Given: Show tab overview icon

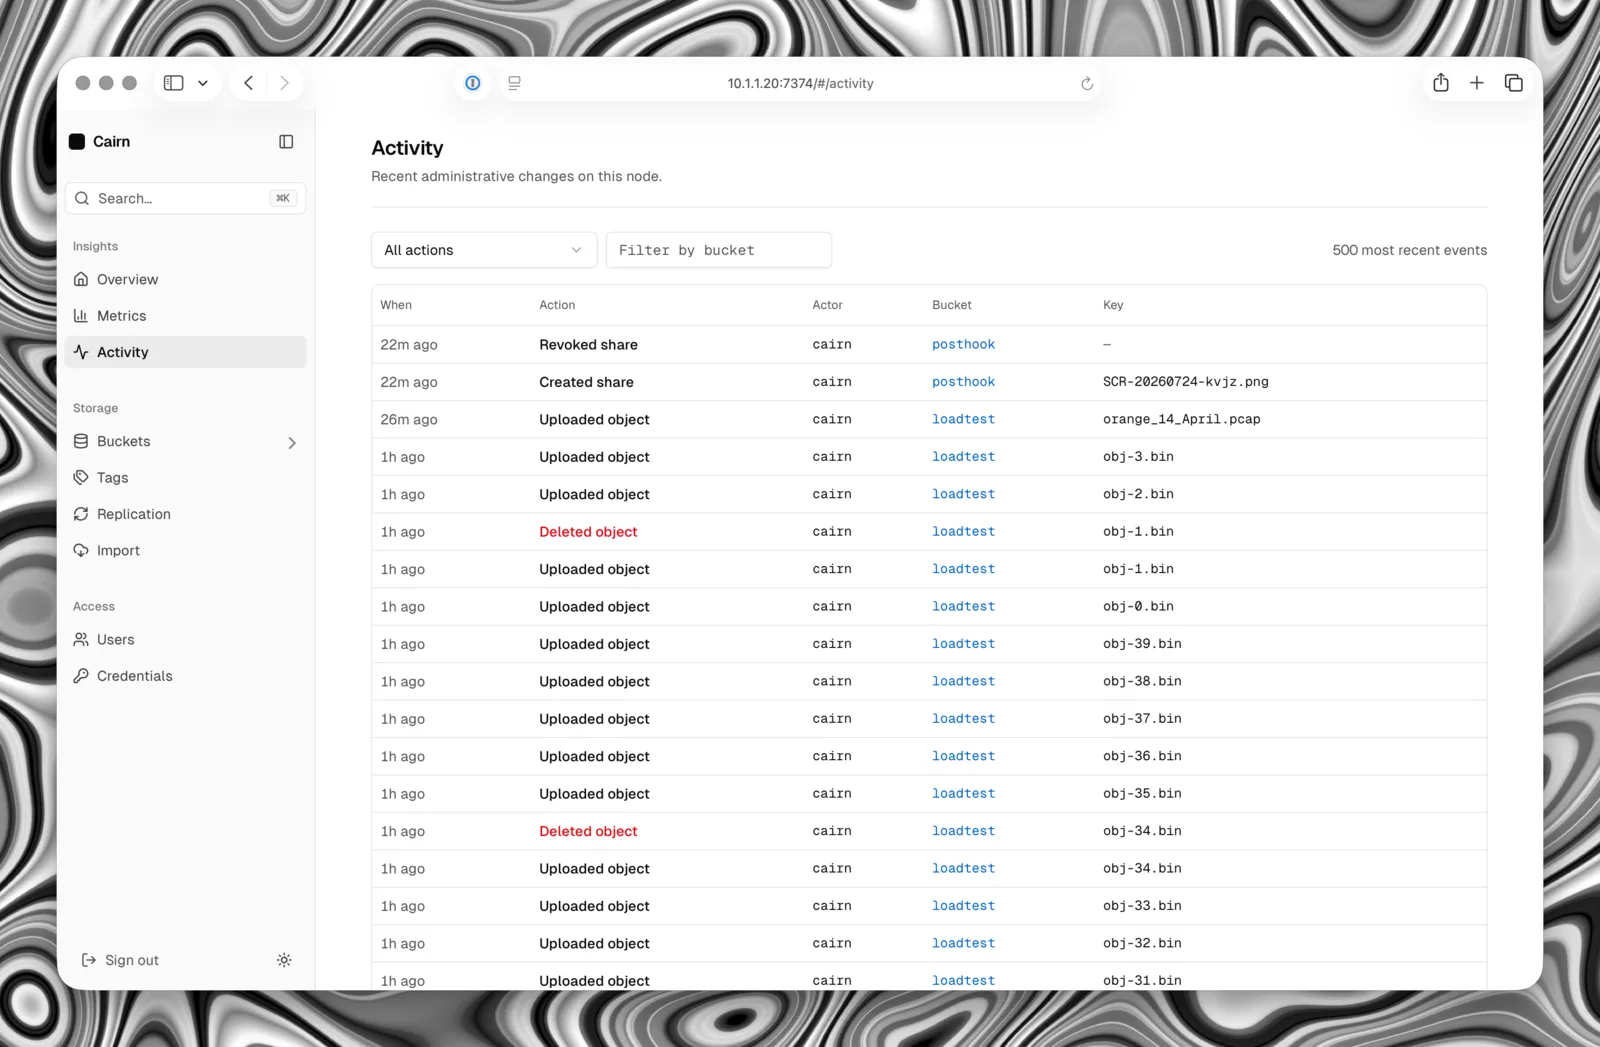Looking at the screenshot, I should click(1514, 83).
